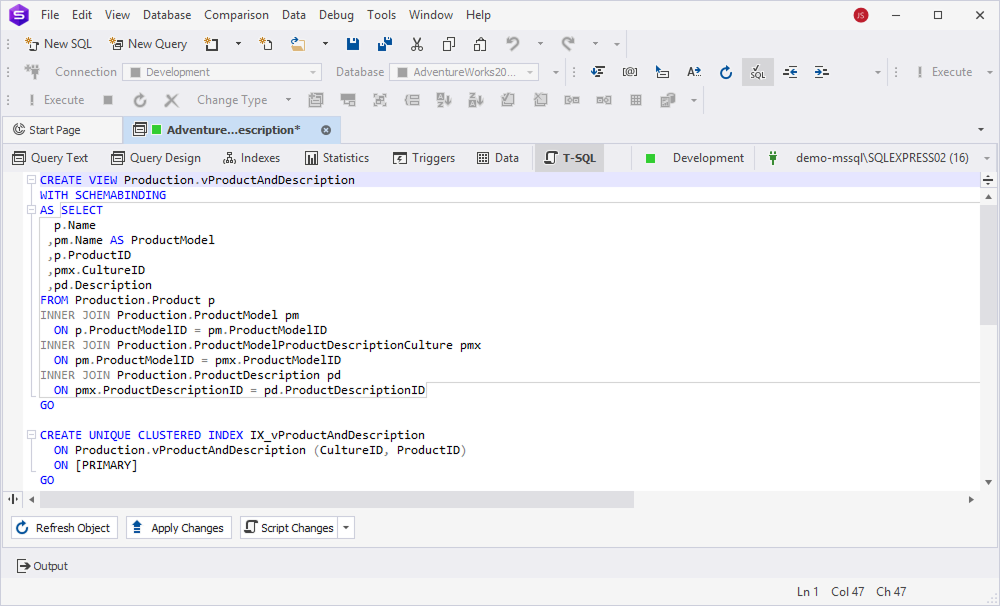Click the gray refresh icon beside stop

[140, 100]
